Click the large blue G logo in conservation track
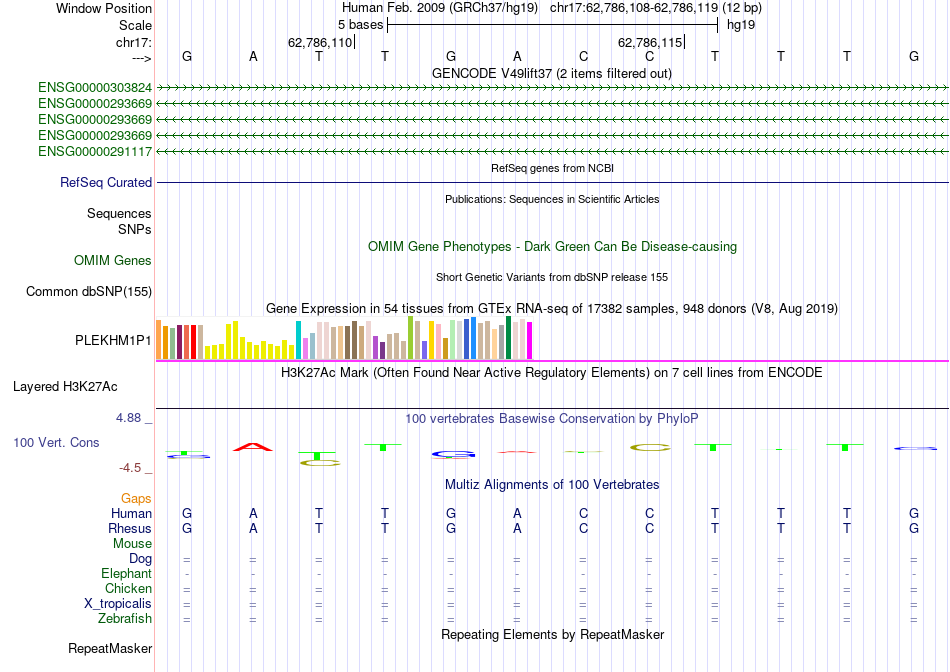 click(454, 454)
